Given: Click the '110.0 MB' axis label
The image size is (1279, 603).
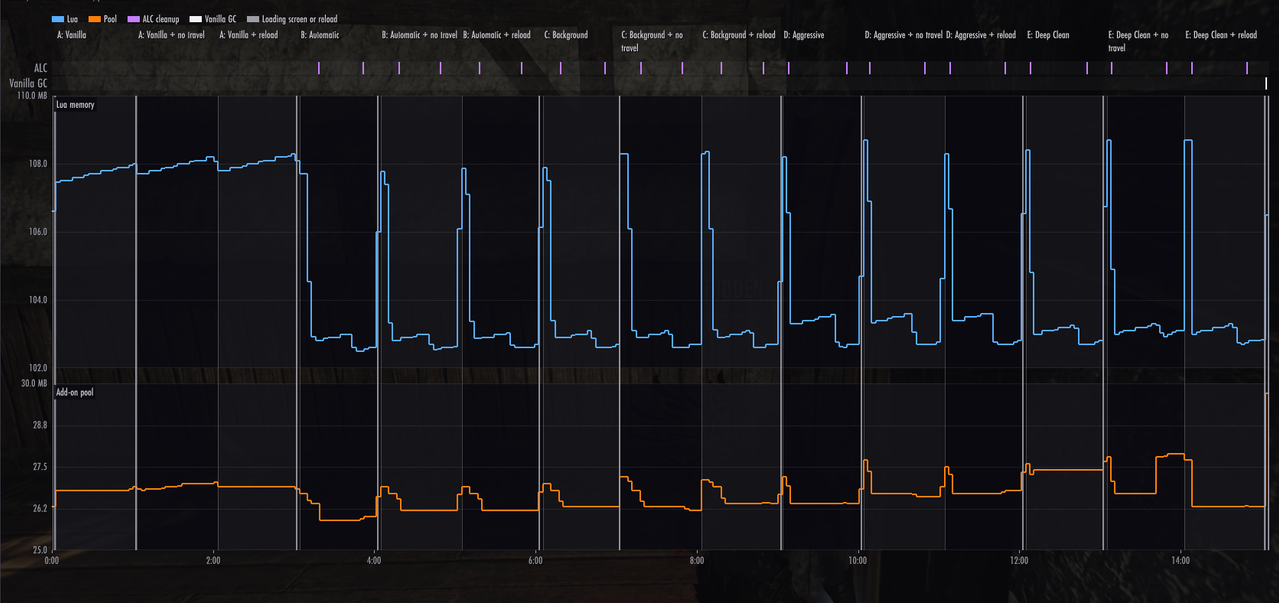Looking at the screenshot, I should 31,96.
